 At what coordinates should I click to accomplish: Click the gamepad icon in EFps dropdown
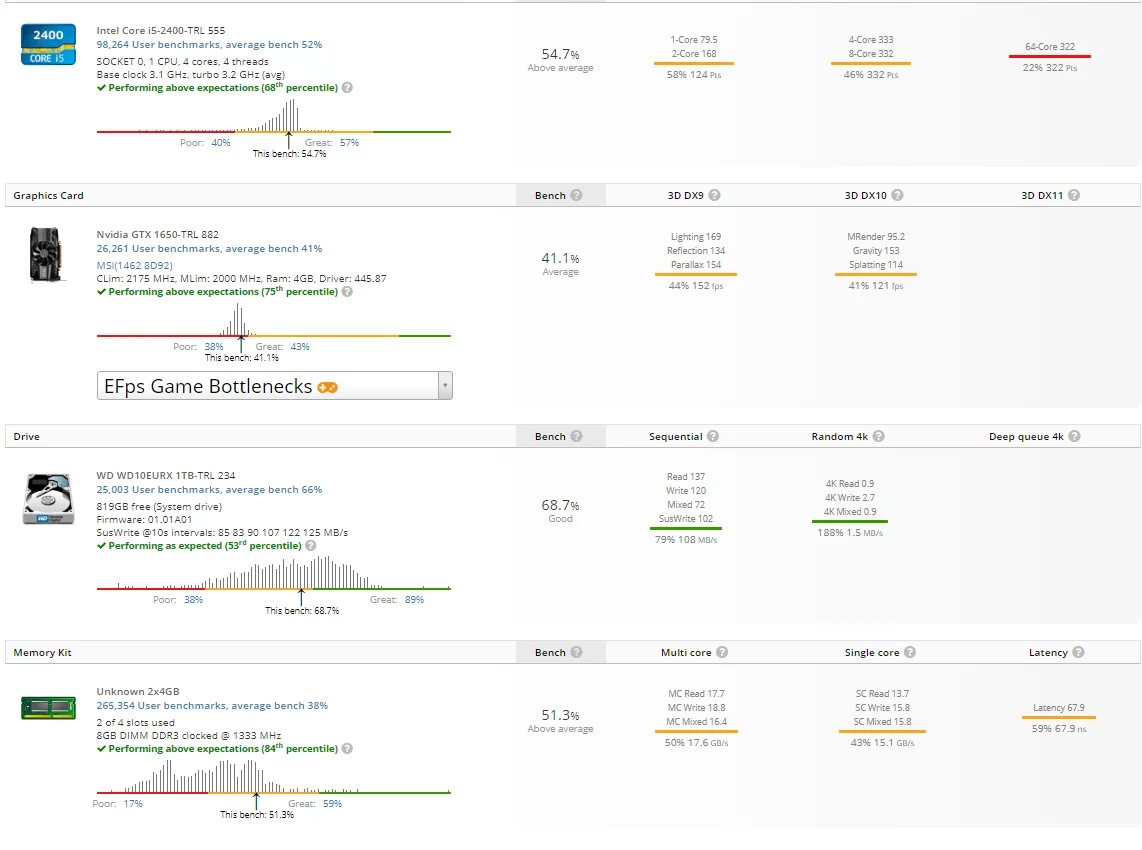tap(328, 387)
